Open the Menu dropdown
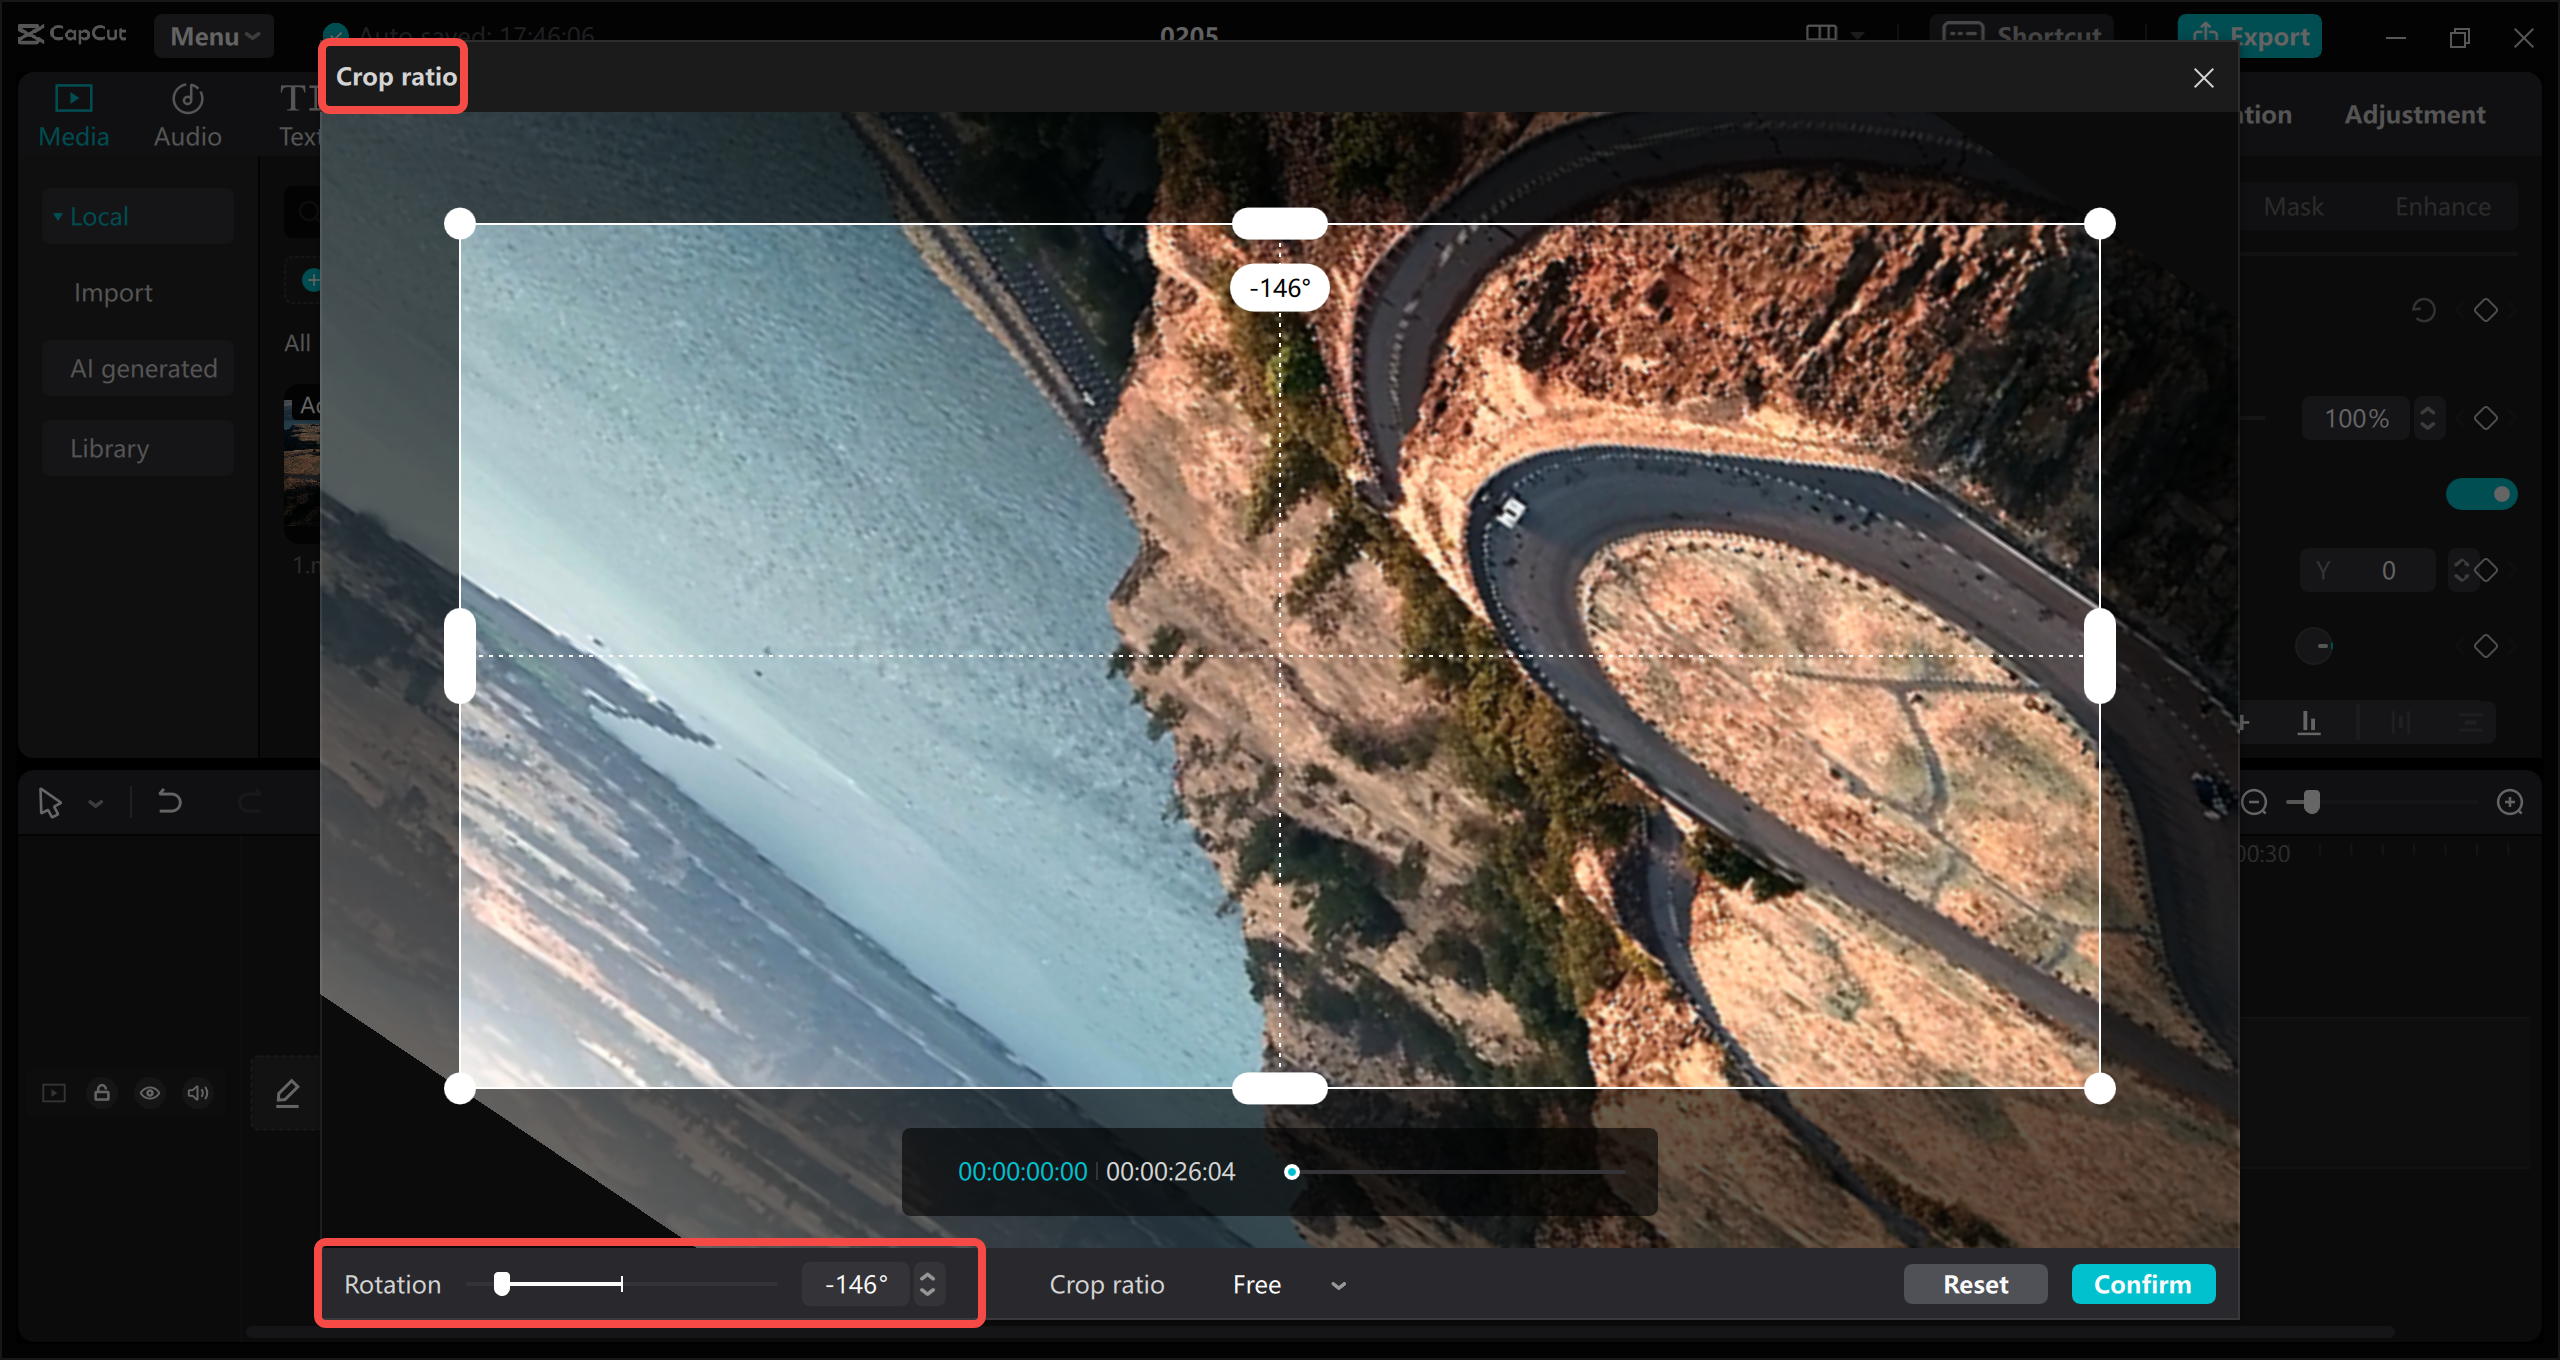Image resolution: width=2560 pixels, height=1360 pixels. tap(213, 36)
